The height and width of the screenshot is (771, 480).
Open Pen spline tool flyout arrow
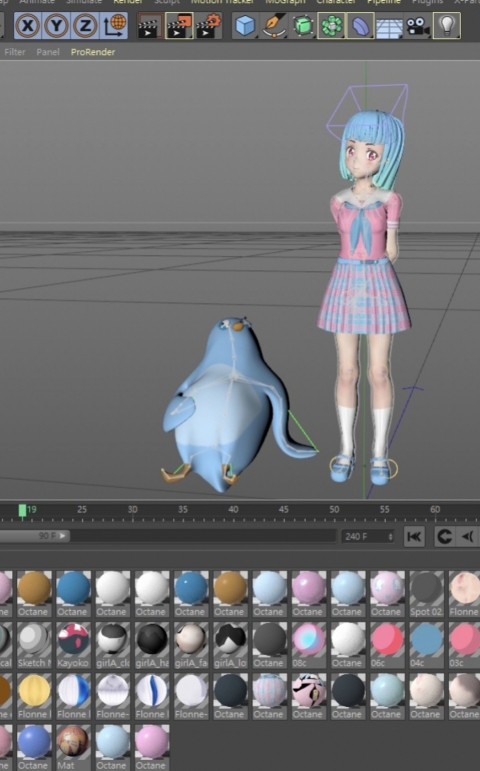pyautogui.click(x=285, y=36)
